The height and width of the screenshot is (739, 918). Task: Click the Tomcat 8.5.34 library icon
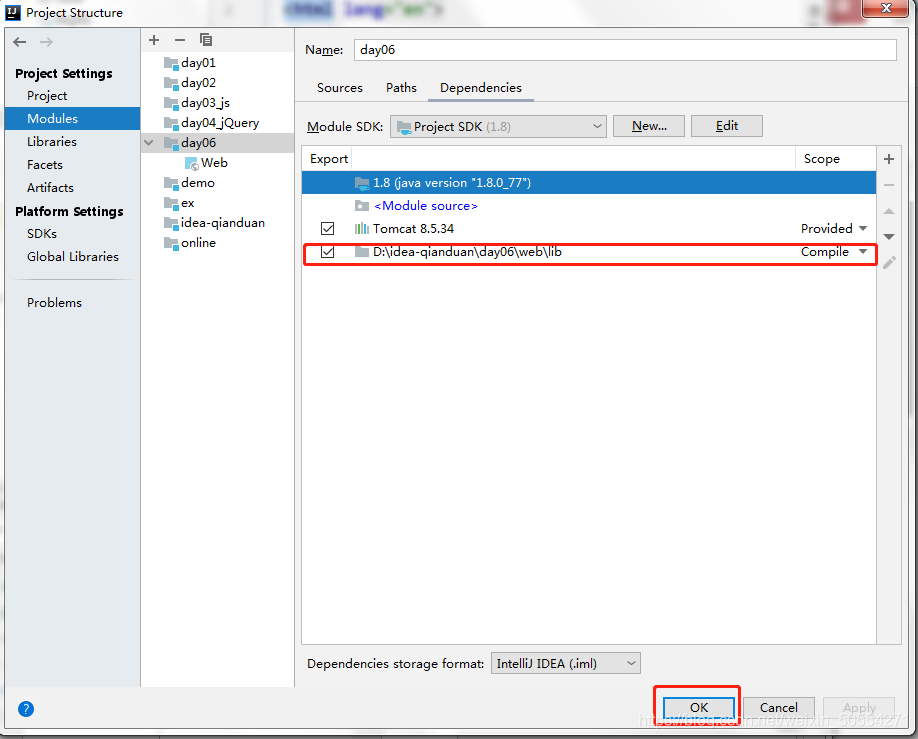[x=362, y=229]
